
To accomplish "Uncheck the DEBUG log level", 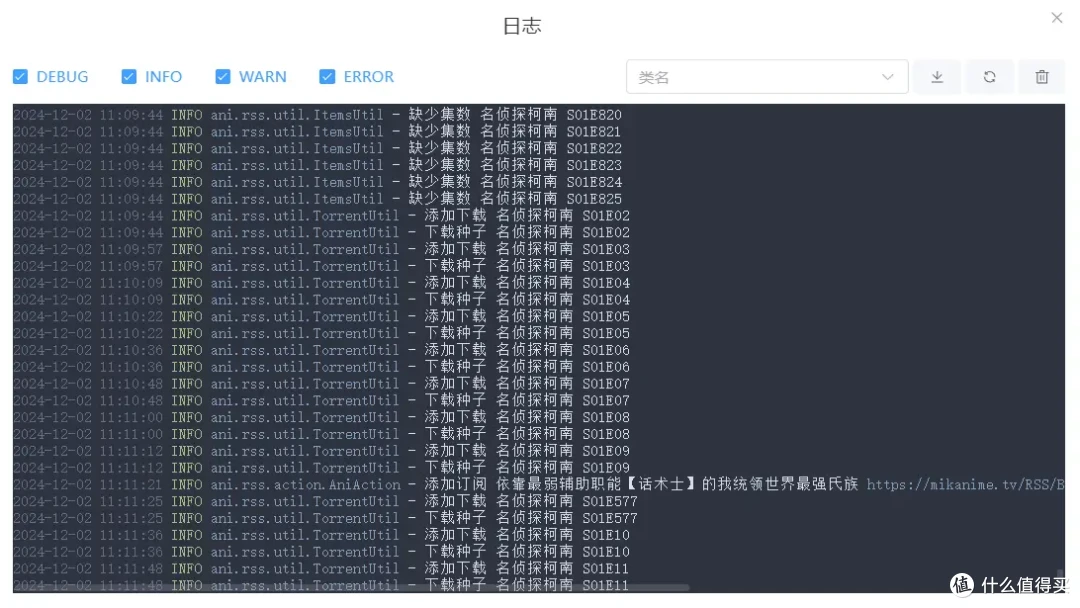I will coord(21,76).
